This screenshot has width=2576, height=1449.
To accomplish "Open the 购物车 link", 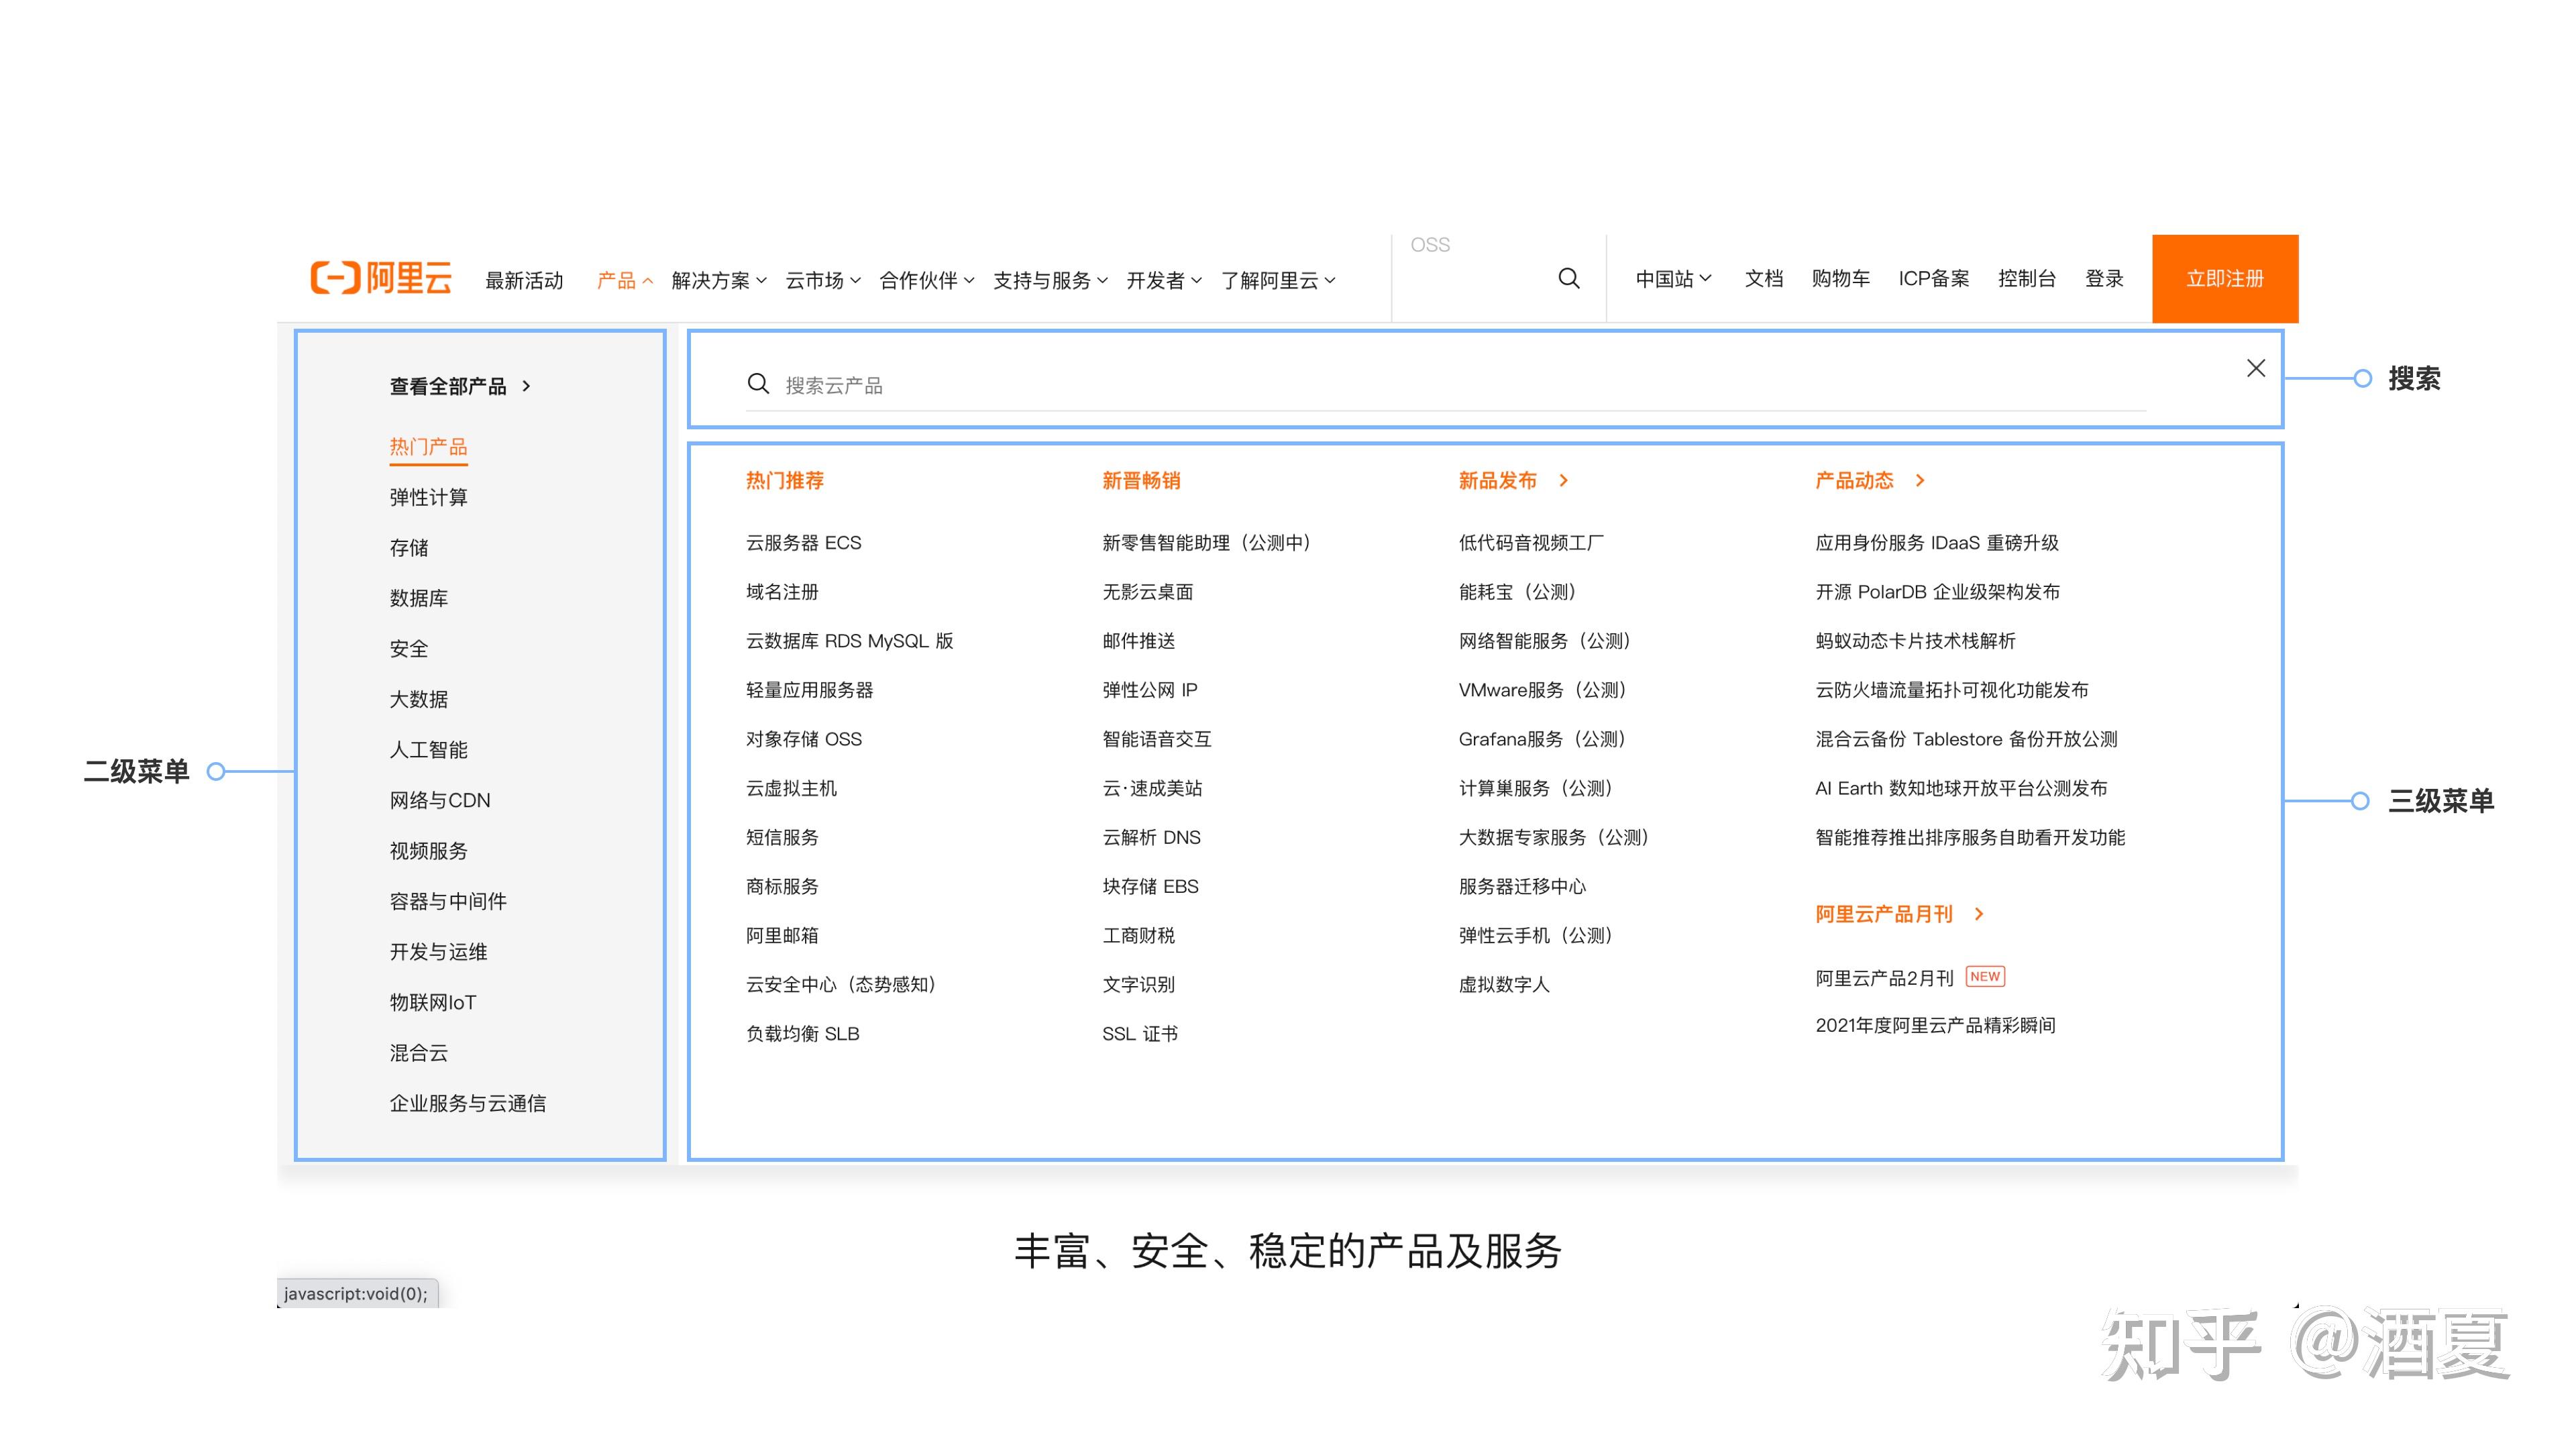I will coord(1840,279).
